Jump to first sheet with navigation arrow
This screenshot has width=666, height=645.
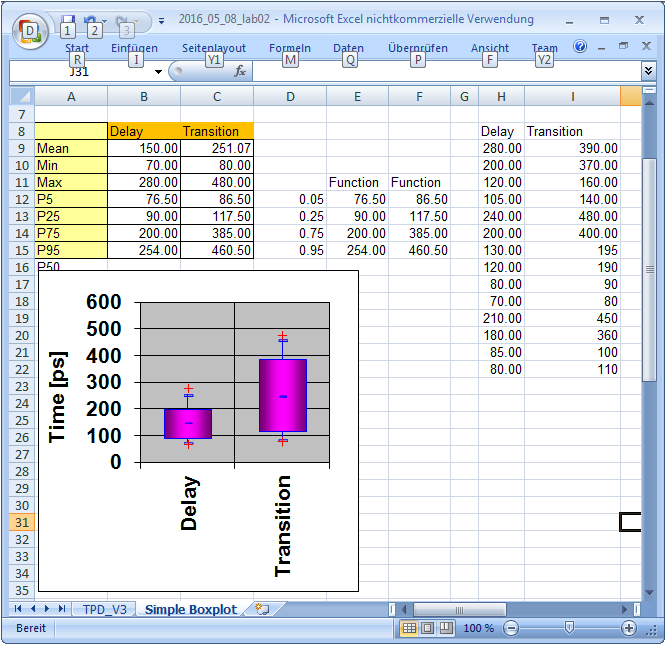click(x=18, y=608)
